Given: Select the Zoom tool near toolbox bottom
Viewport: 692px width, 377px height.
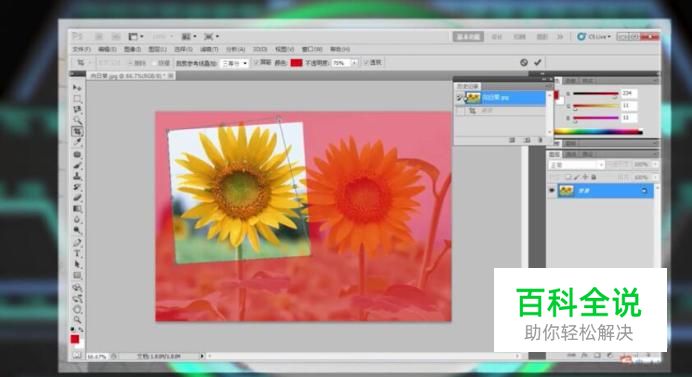Looking at the screenshot, I should click(77, 319).
